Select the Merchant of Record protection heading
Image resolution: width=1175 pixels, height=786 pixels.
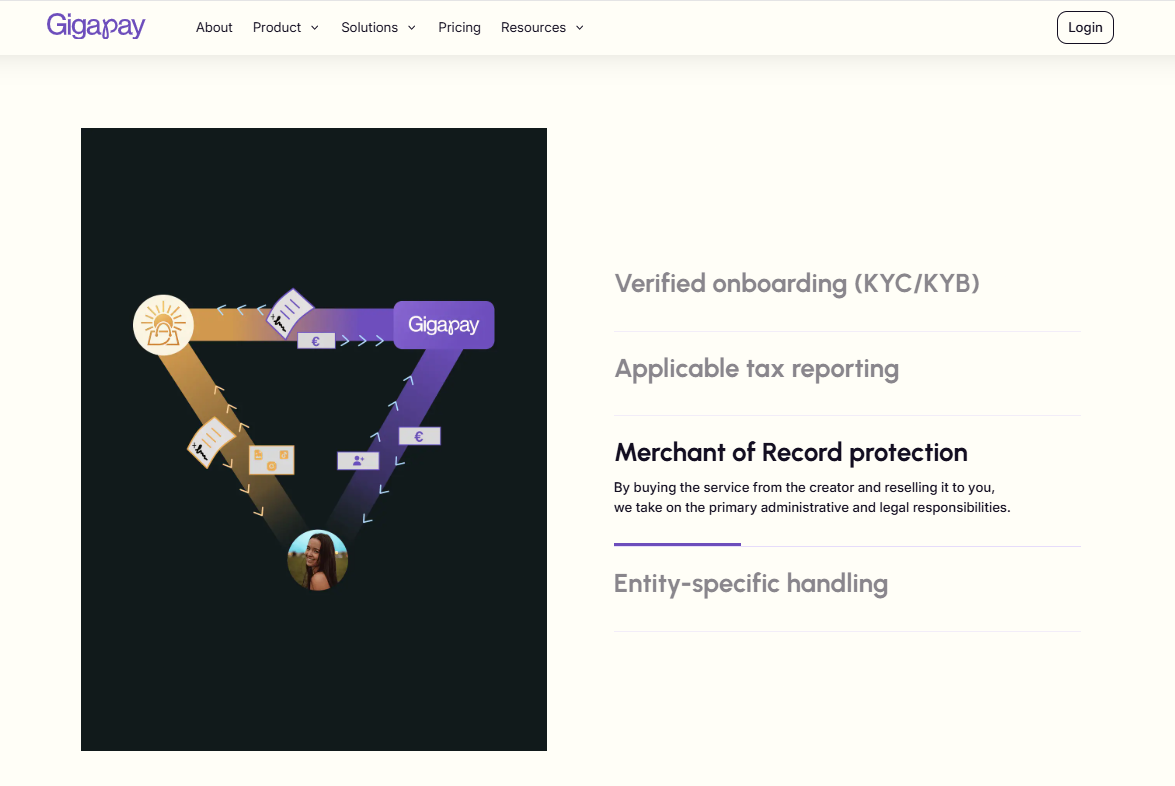tap(791, 453)
